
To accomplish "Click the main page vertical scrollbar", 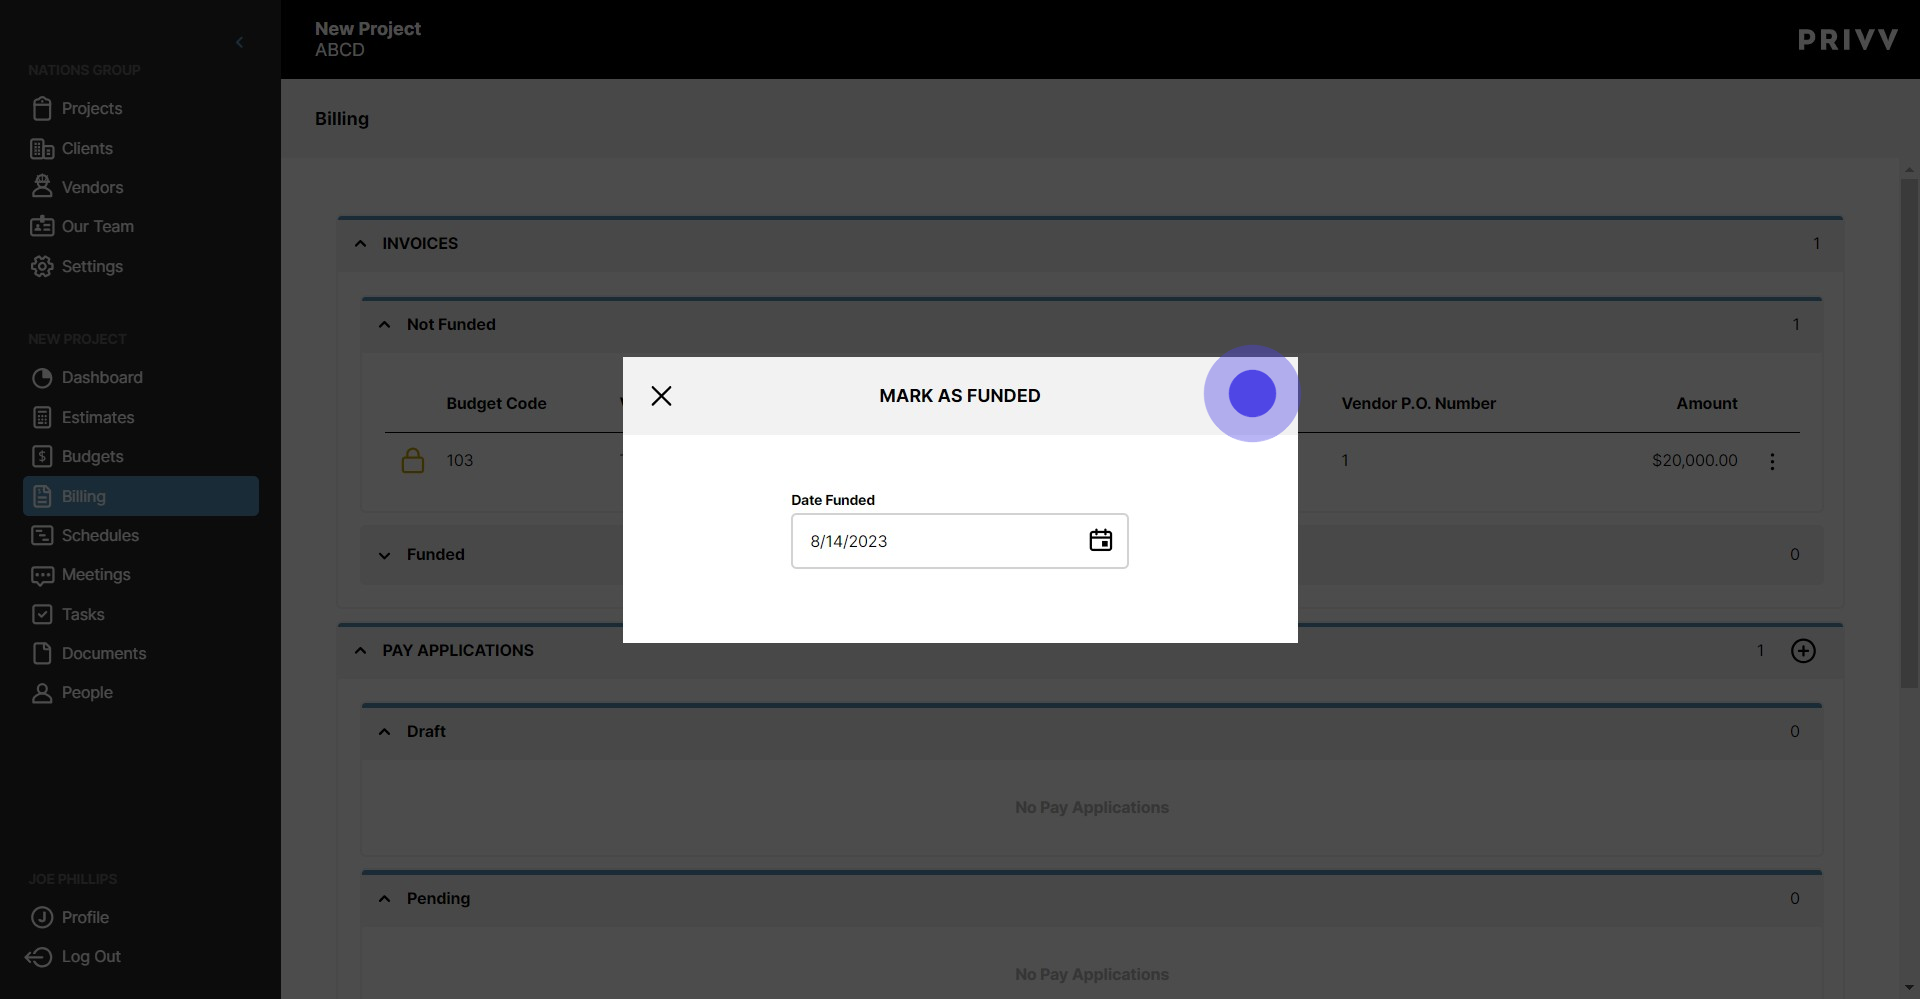I will pyautogui.click(x=1909, y=434).
